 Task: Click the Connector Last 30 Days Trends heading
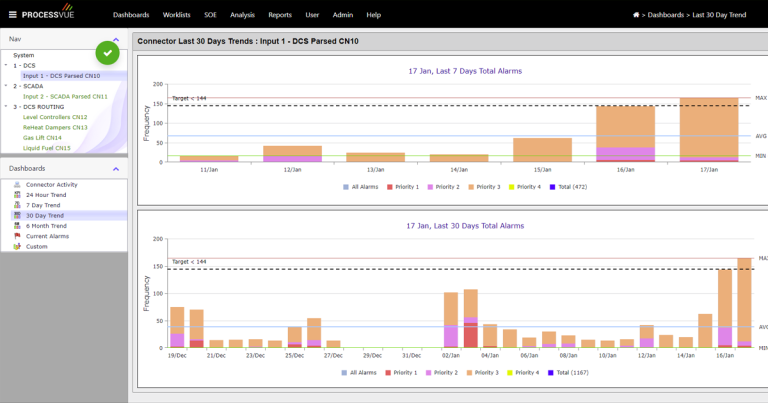(x=248, y=41)
